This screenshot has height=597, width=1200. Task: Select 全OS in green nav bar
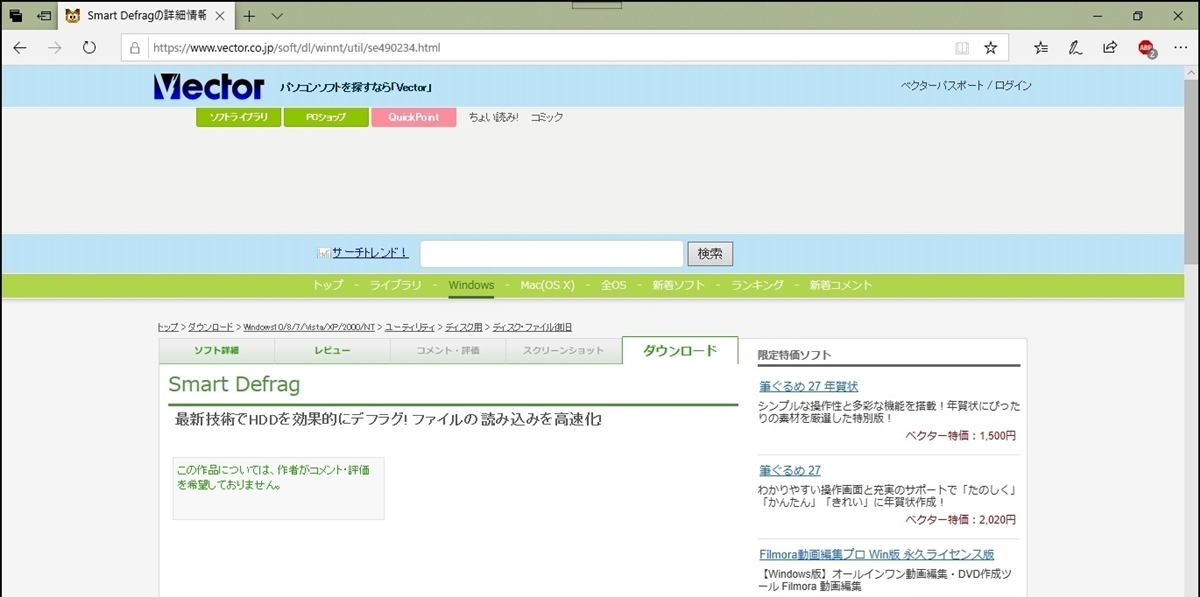pos(614,285)
